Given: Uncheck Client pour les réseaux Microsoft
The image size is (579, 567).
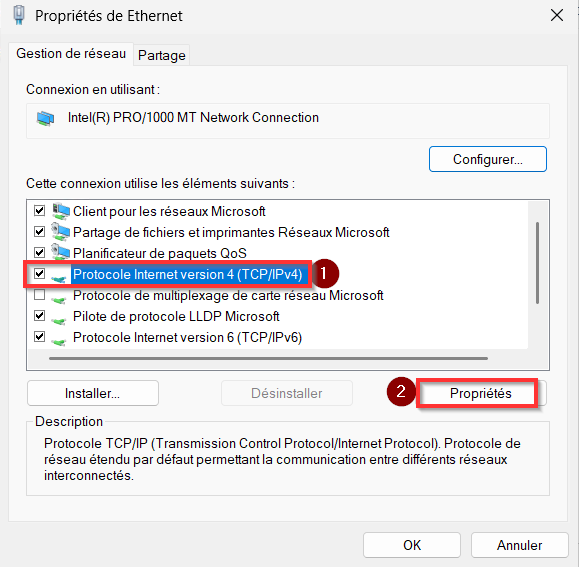Looking at the screenshot, I should click(x=40, y=211).
